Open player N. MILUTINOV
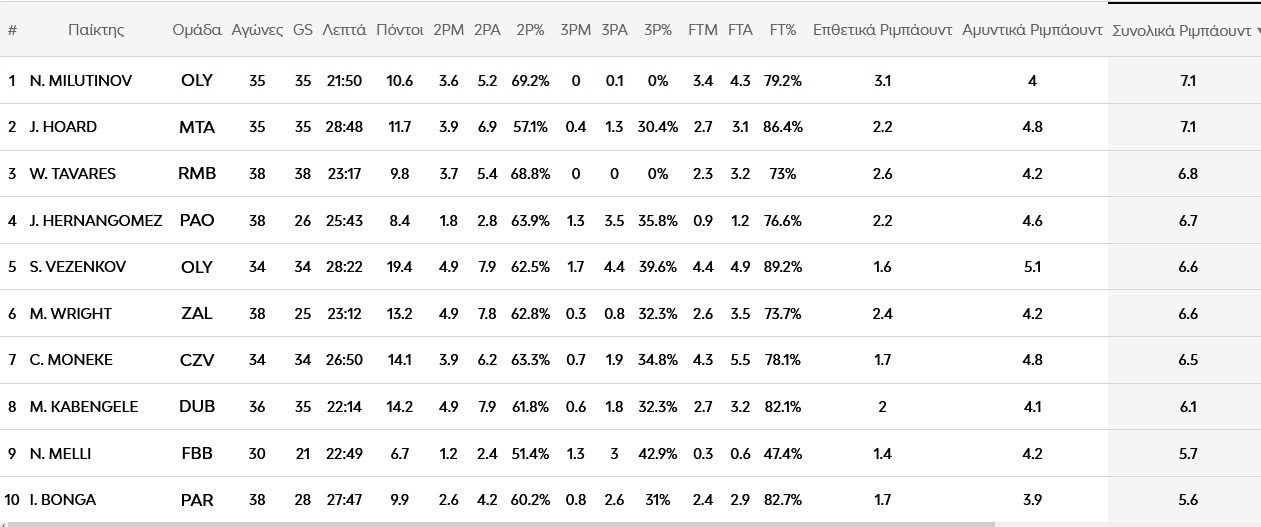This screenshot has height=527, width=1261. [81, 80]
